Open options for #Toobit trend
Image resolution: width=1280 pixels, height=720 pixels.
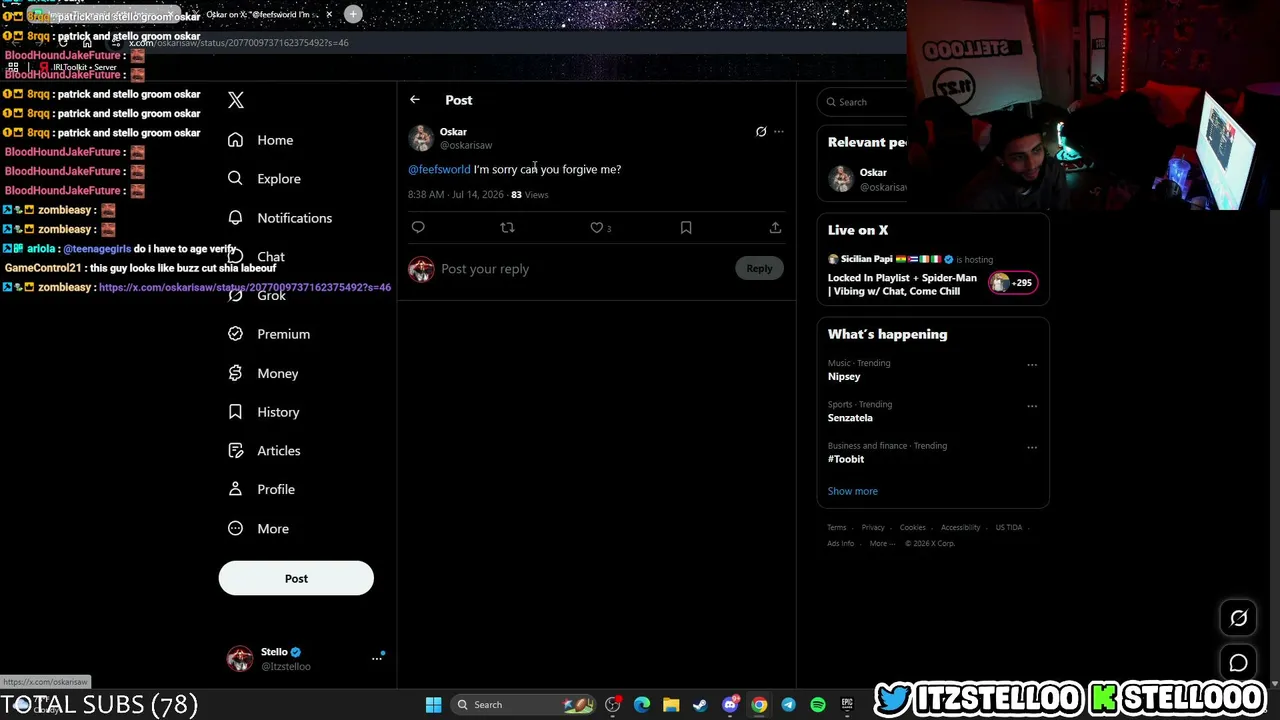coord(1032,447)
